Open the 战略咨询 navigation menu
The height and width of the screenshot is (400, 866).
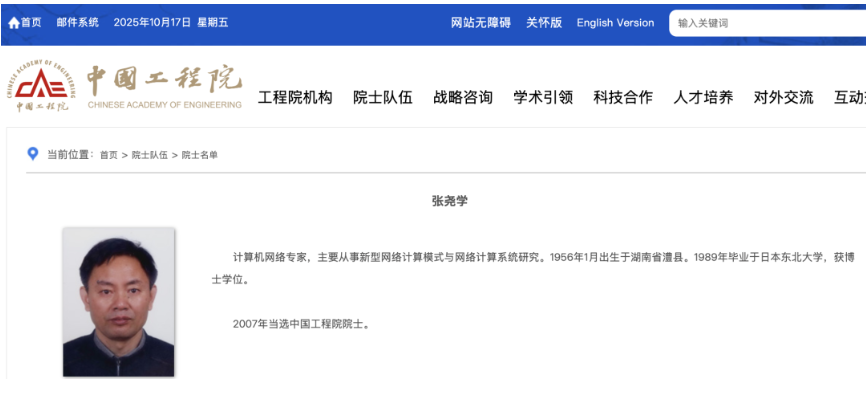coord(463,97)
